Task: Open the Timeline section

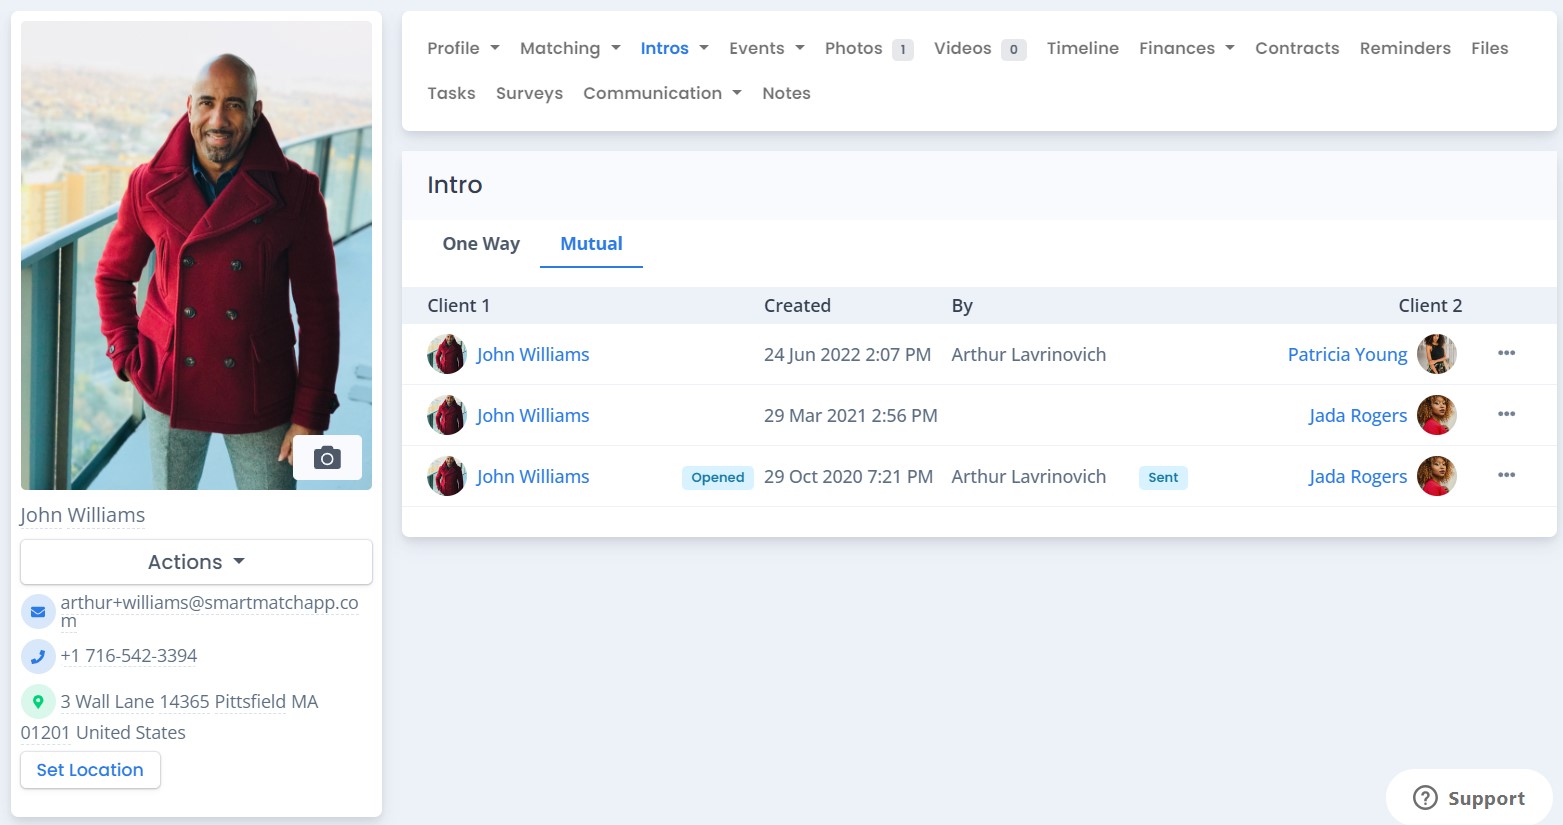Action: 1082,47
